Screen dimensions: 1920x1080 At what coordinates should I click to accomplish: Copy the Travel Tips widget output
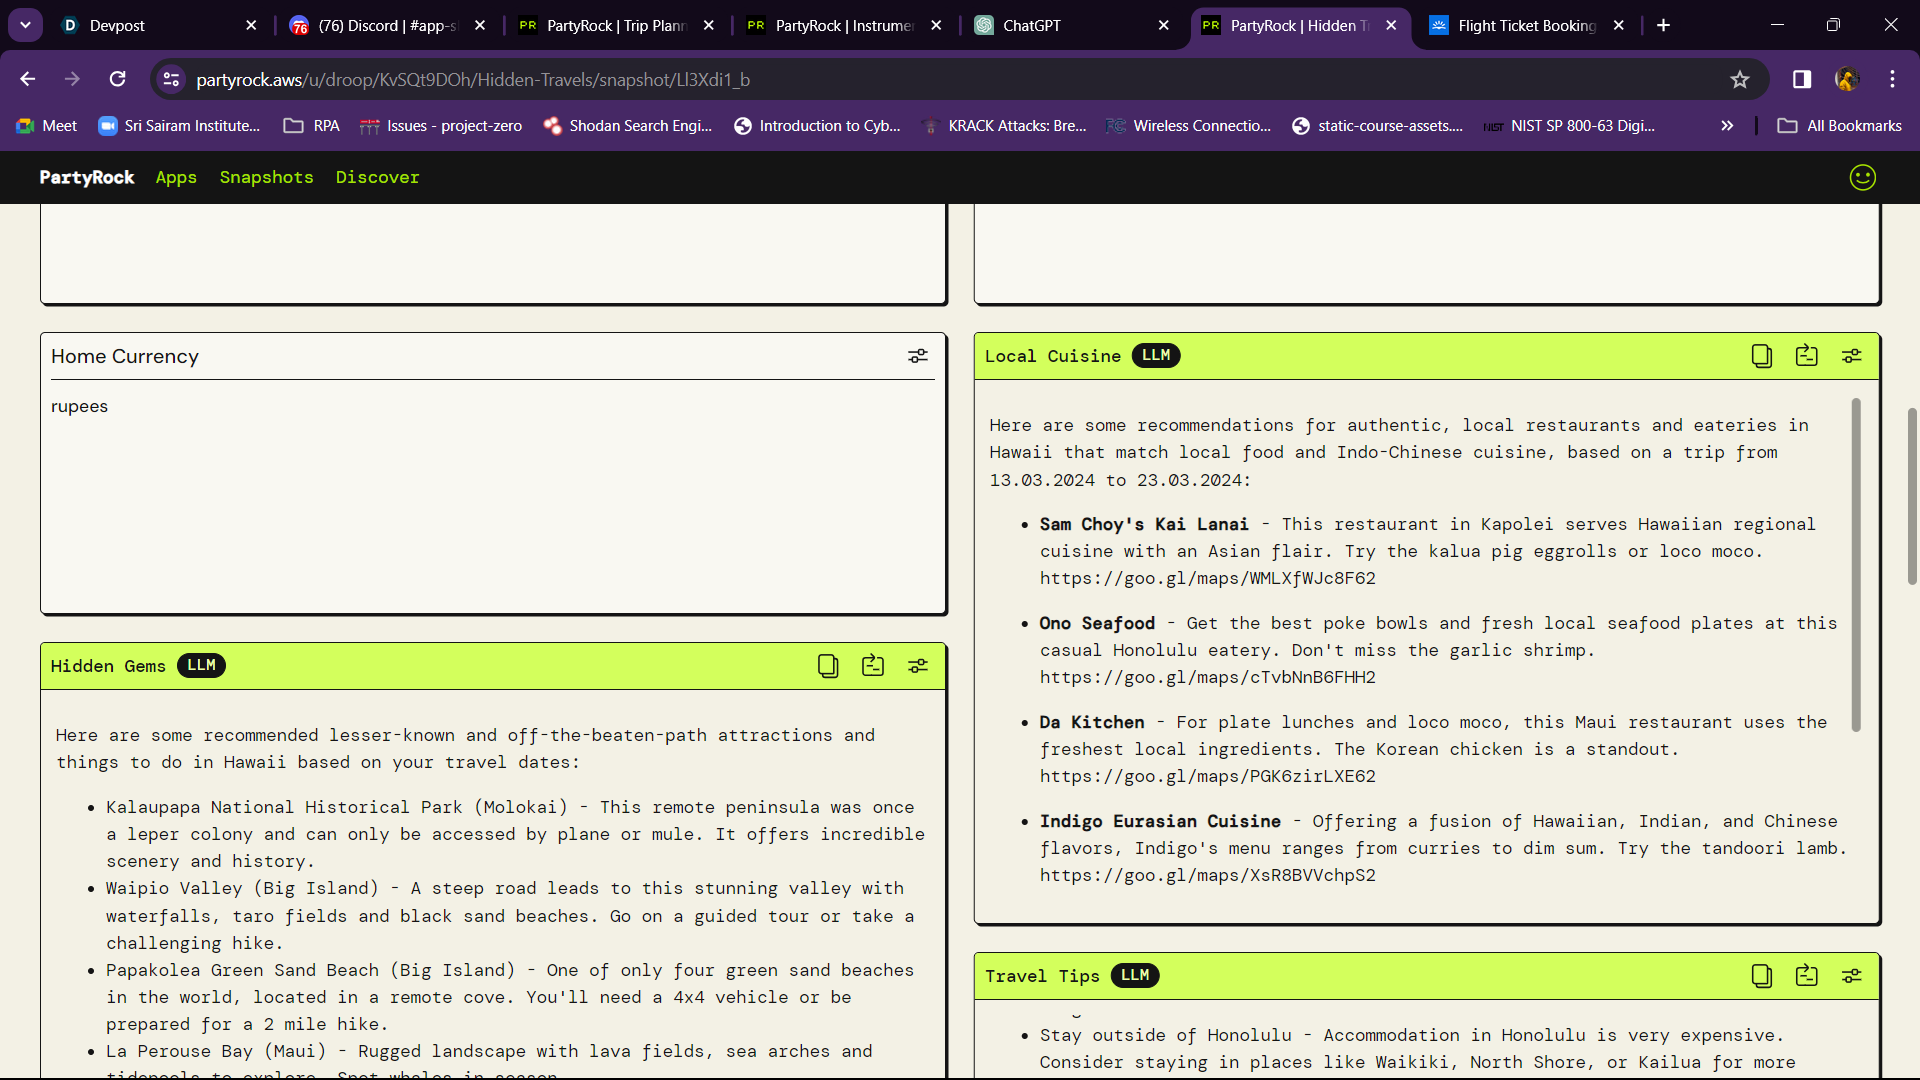(x=1761, y=976)
